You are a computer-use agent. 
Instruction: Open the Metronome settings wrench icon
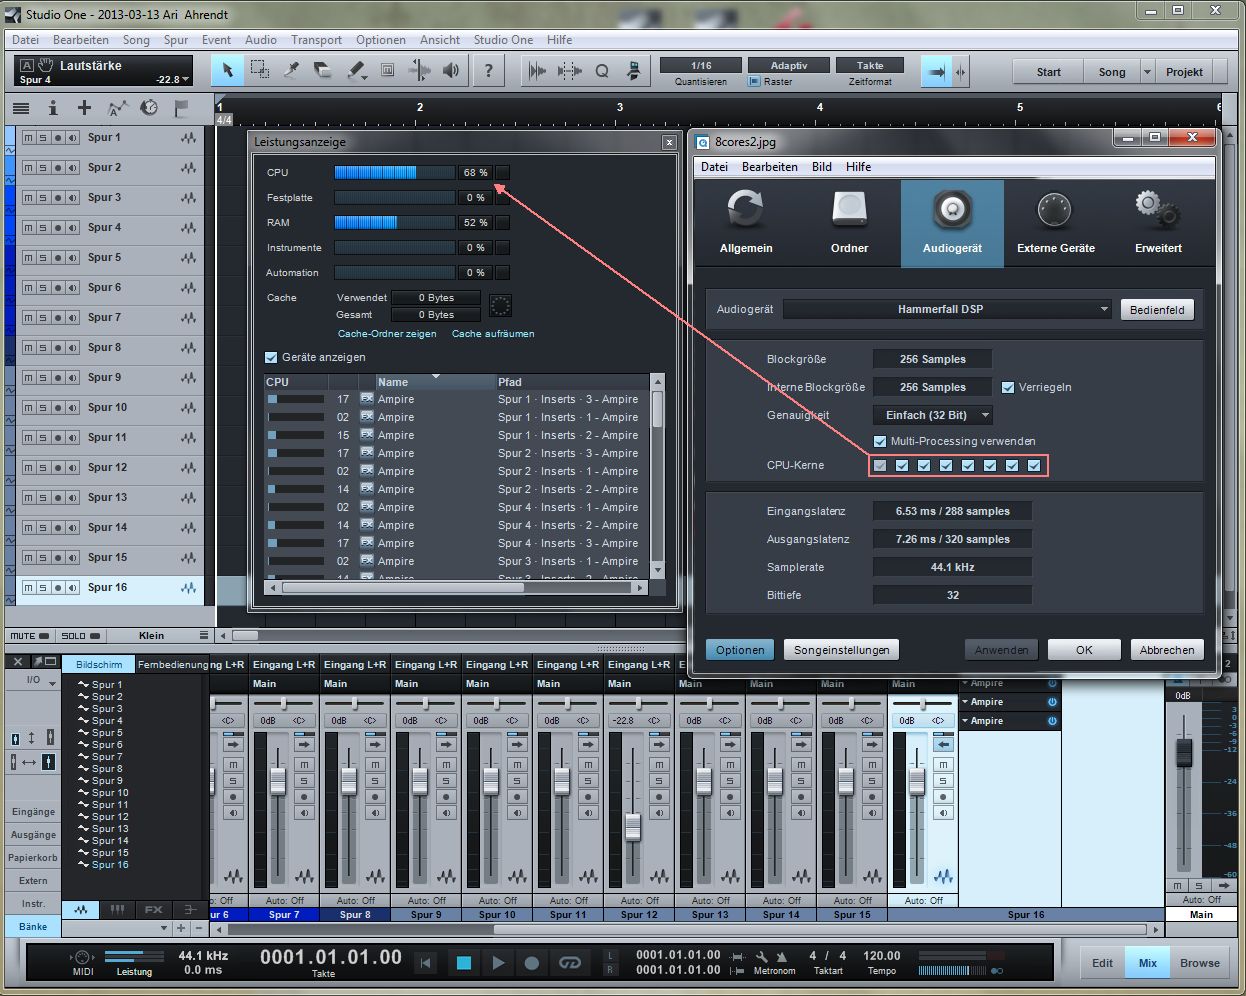[762, 957]
